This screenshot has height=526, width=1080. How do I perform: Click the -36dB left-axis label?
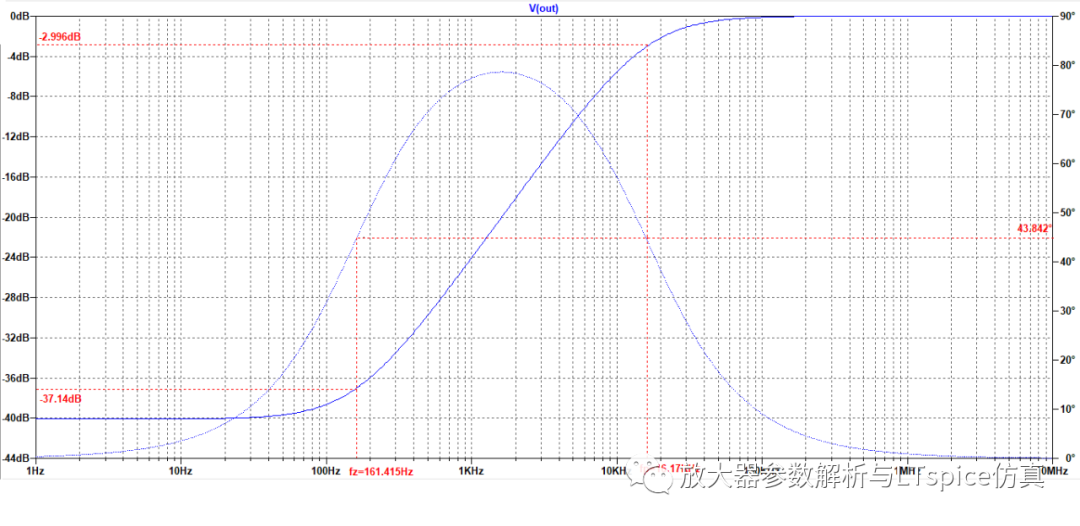[x=17, y=378]
